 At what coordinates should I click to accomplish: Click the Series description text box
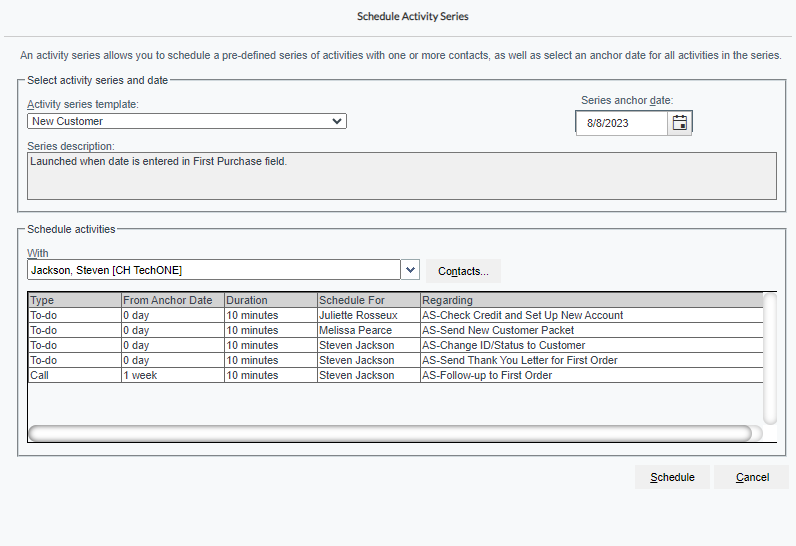[402, 176]
